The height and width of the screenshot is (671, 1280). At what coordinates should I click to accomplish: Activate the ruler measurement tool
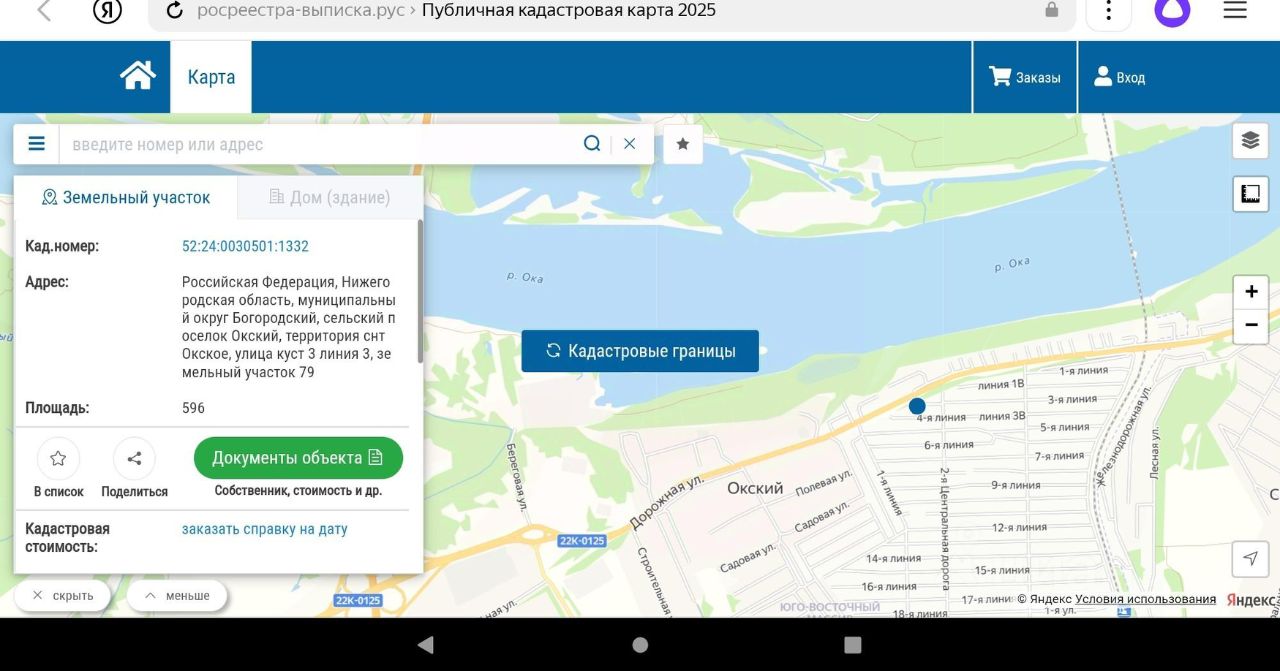tap(1250, 194)
